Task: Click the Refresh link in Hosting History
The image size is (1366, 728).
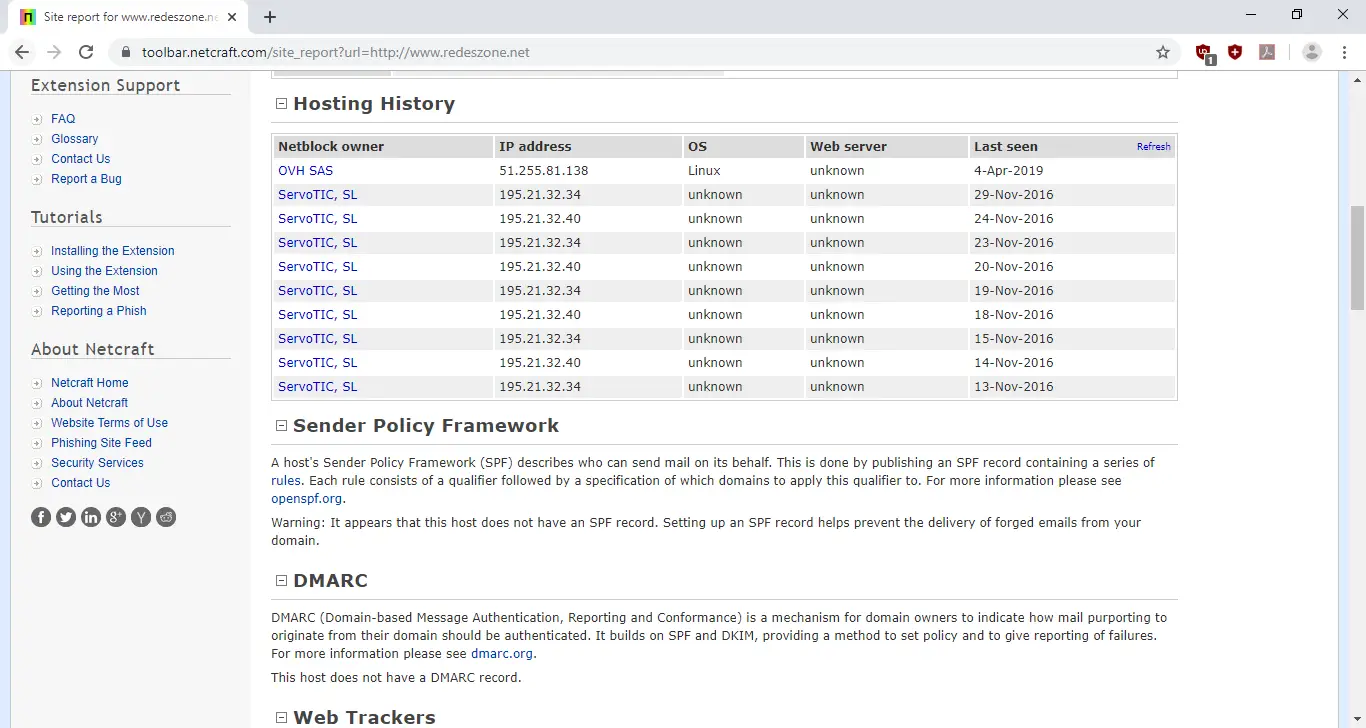Action: (1153, 147)
